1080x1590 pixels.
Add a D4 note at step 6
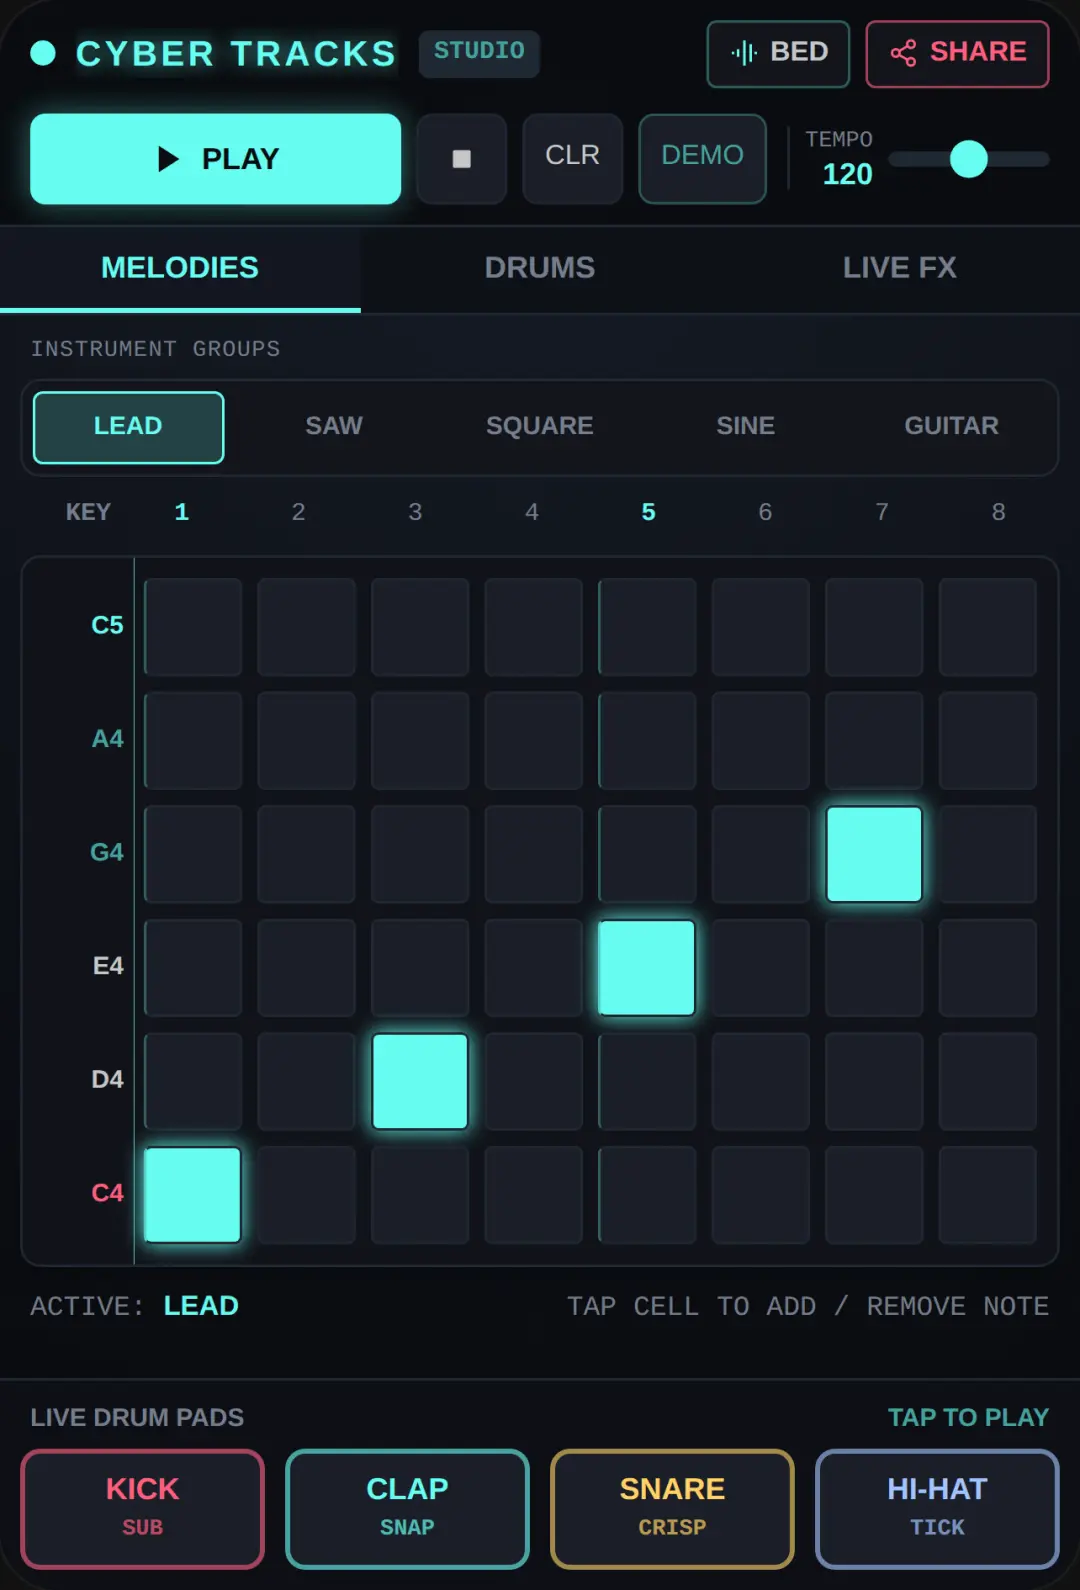[x=761, y=1081]
